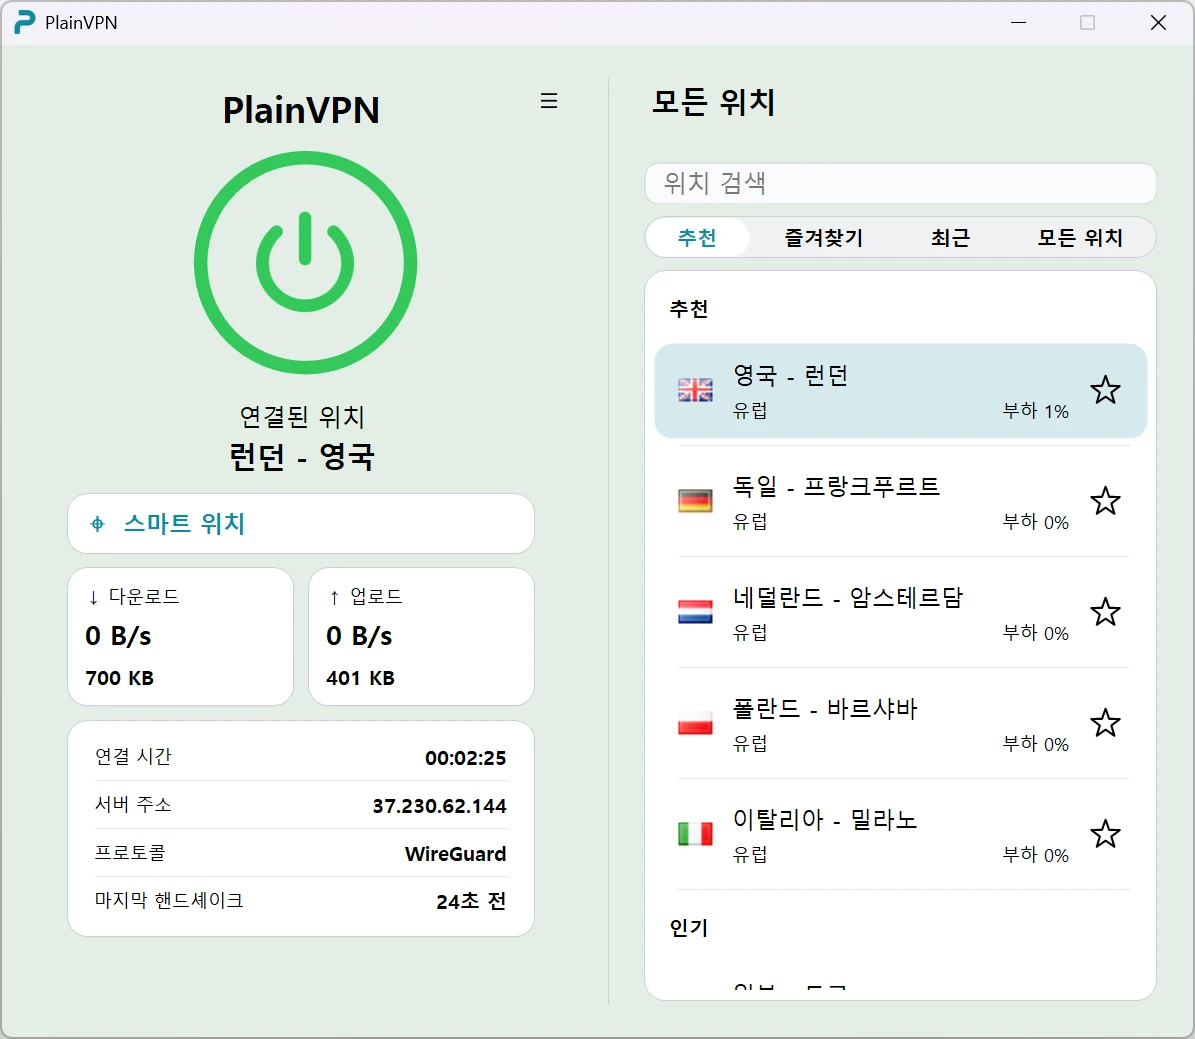The width and height of the screenshot is (1195, 1039).
Task: Click the Germany flag icon
Action: [695, 501]
